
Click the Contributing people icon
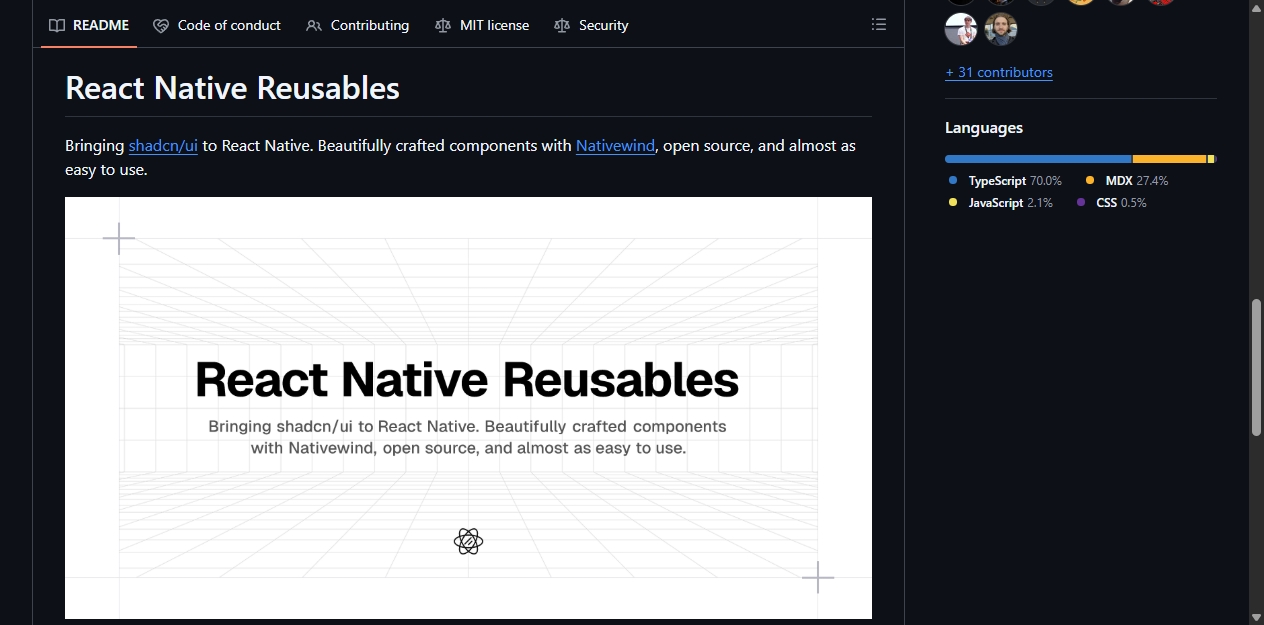(314, 25)
